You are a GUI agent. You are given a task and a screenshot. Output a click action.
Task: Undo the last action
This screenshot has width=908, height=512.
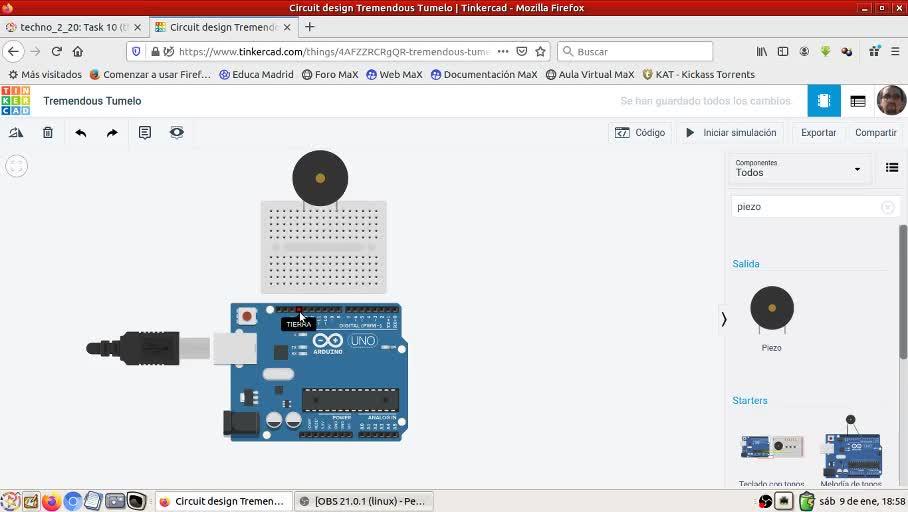coord(80,133)
